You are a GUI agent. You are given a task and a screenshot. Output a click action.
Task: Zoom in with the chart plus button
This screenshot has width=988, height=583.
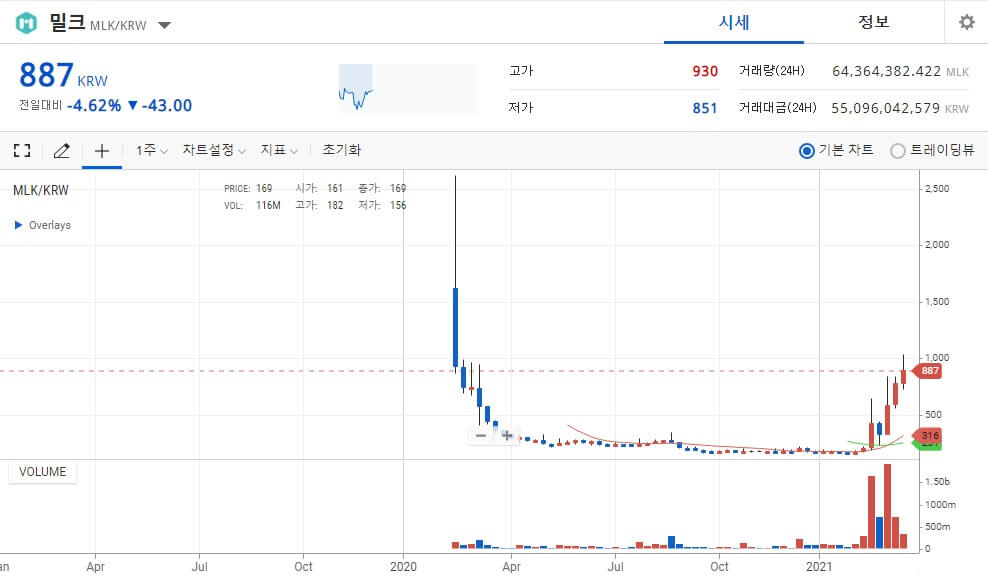507,436
